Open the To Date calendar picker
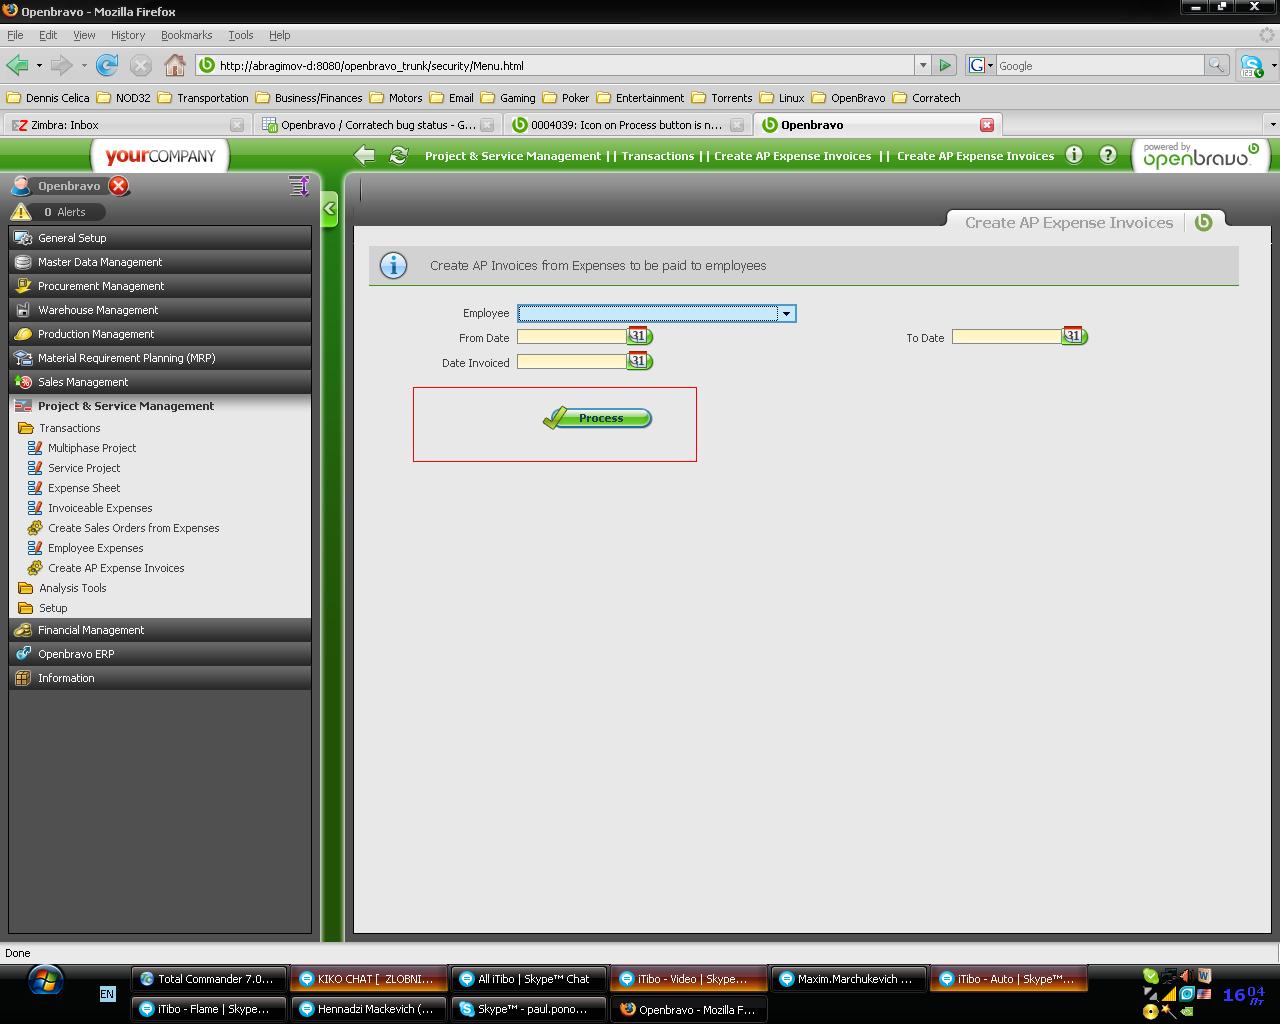Viewport: 1280px width, 1024px height. [x=1074, y=337]
